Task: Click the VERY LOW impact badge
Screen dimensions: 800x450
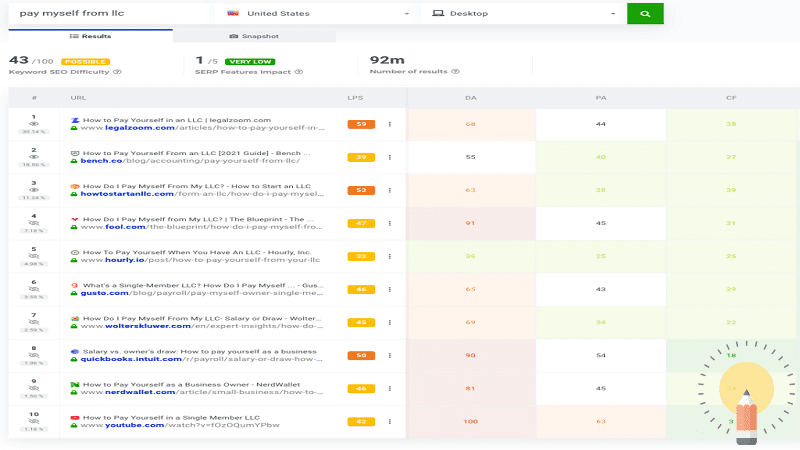Action: 250,62
